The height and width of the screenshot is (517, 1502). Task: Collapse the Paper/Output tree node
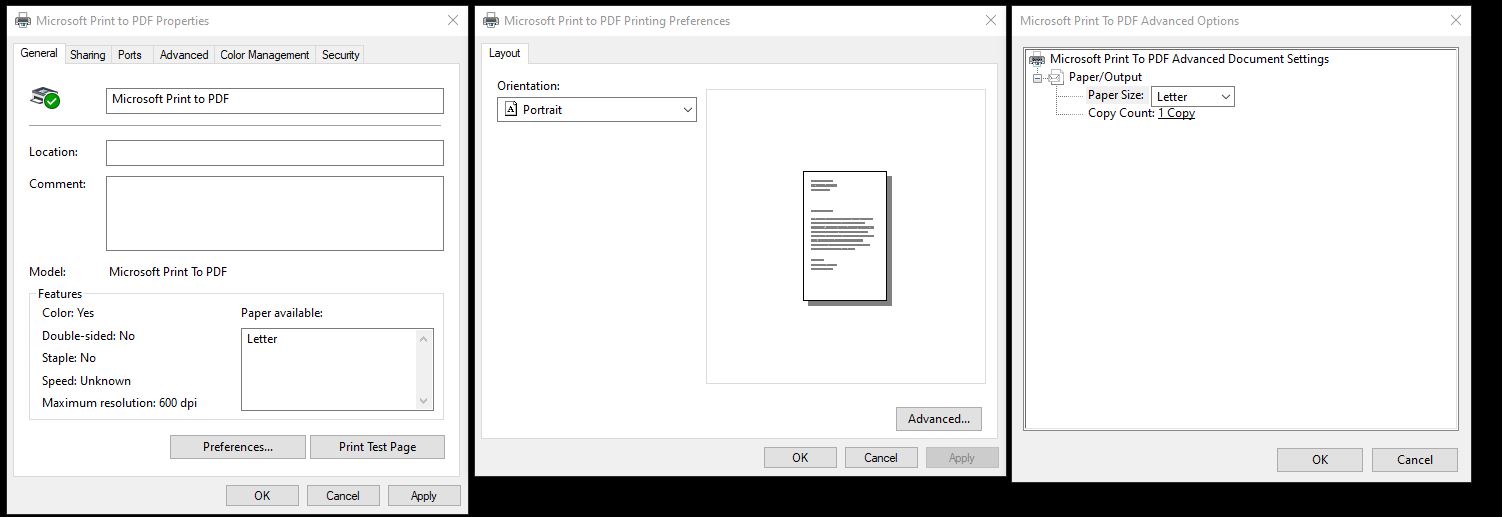(1037, 77)
